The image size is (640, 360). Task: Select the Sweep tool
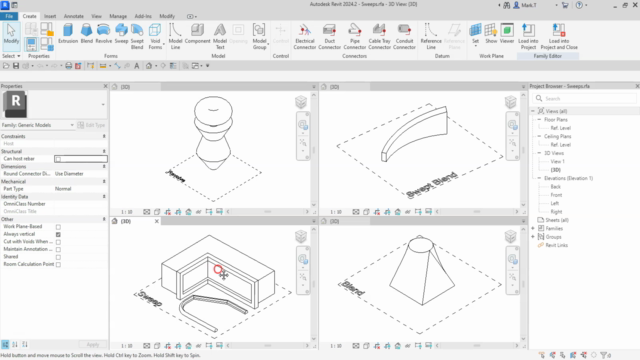coord(121,33)
